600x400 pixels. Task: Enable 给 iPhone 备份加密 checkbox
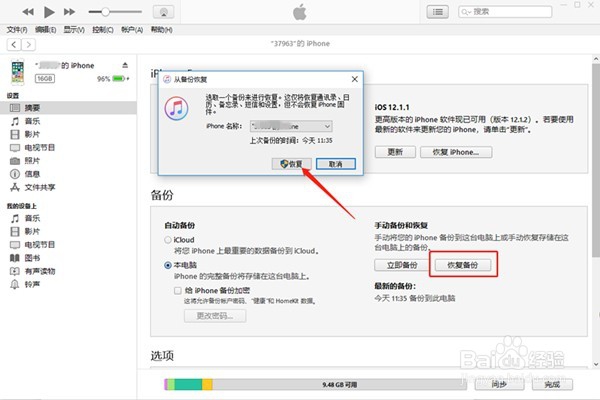click(178, 291)
